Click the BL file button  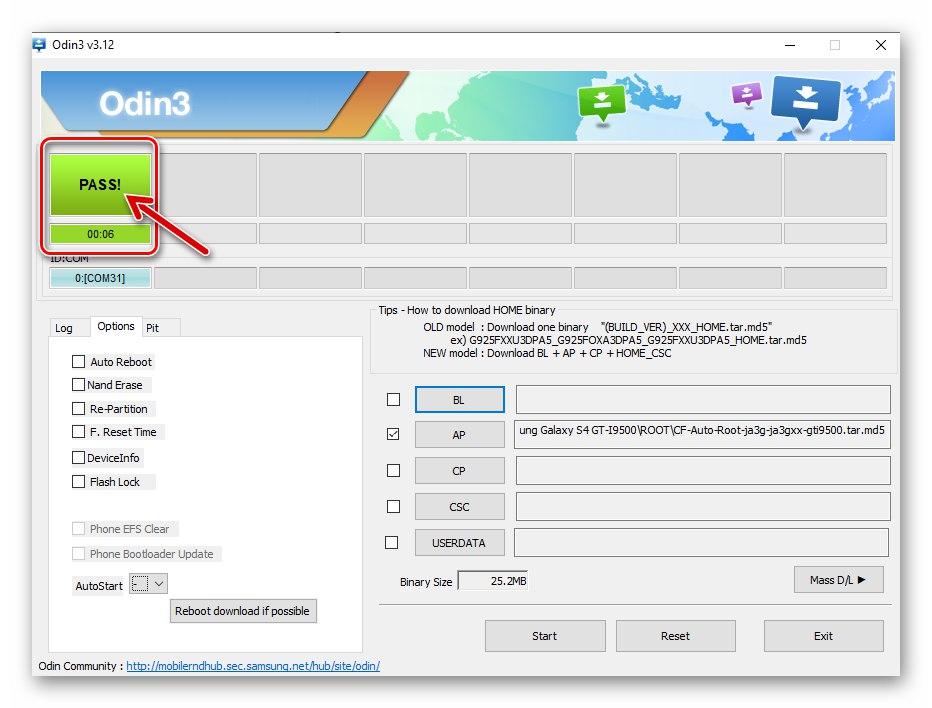click(x=459, y=399)
